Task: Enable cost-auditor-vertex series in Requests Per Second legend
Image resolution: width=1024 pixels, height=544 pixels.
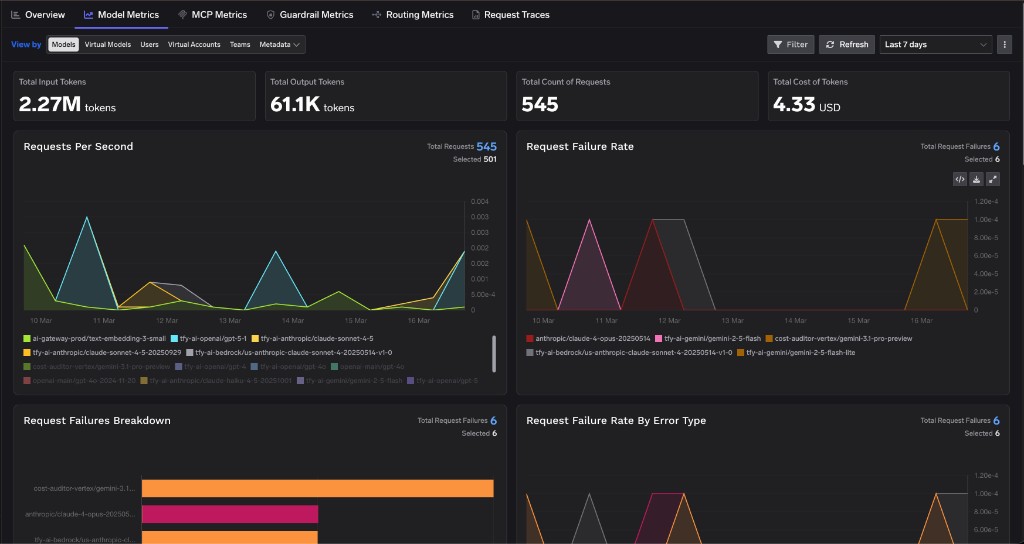Action: point(96,366)
